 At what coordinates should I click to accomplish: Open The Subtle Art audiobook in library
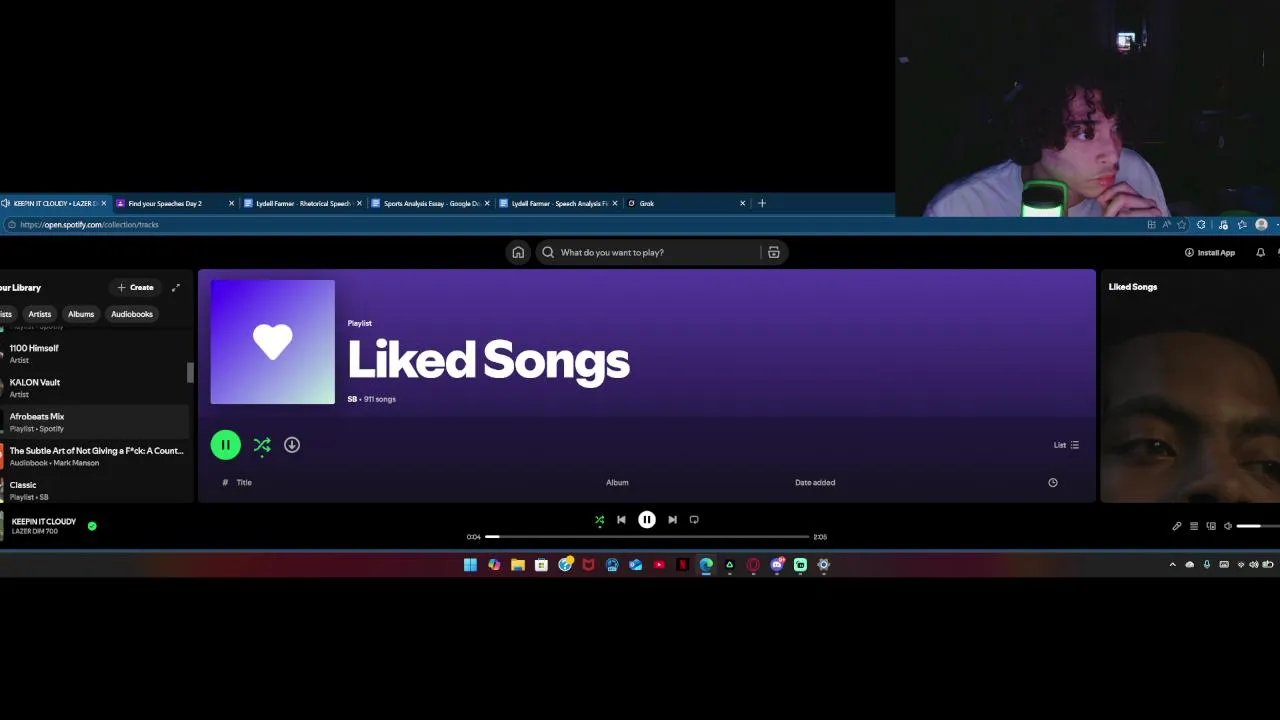(x=94, y=456)
